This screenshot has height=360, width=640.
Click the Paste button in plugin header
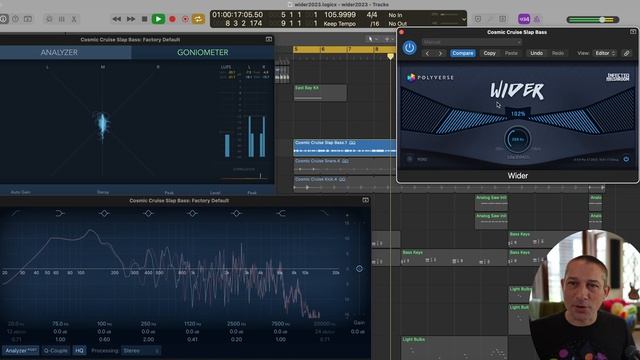click(x=511, y=53)
